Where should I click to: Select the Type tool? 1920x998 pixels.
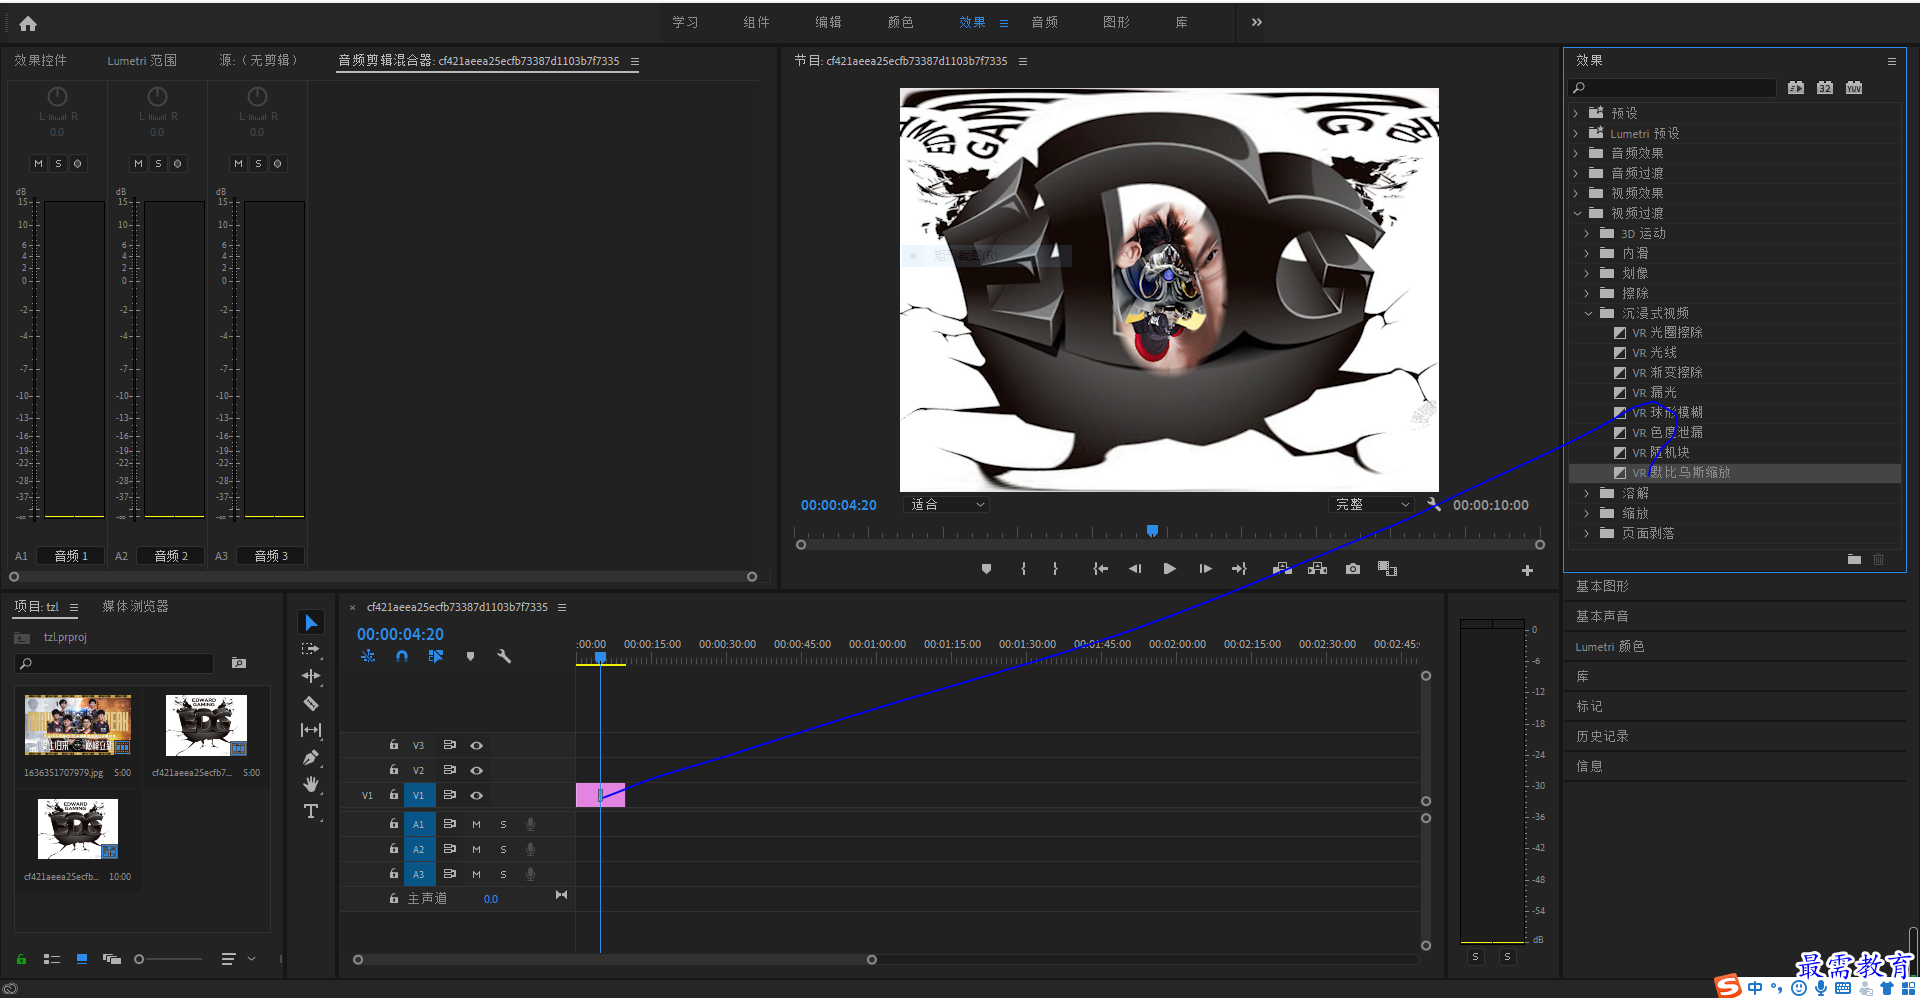311,811
